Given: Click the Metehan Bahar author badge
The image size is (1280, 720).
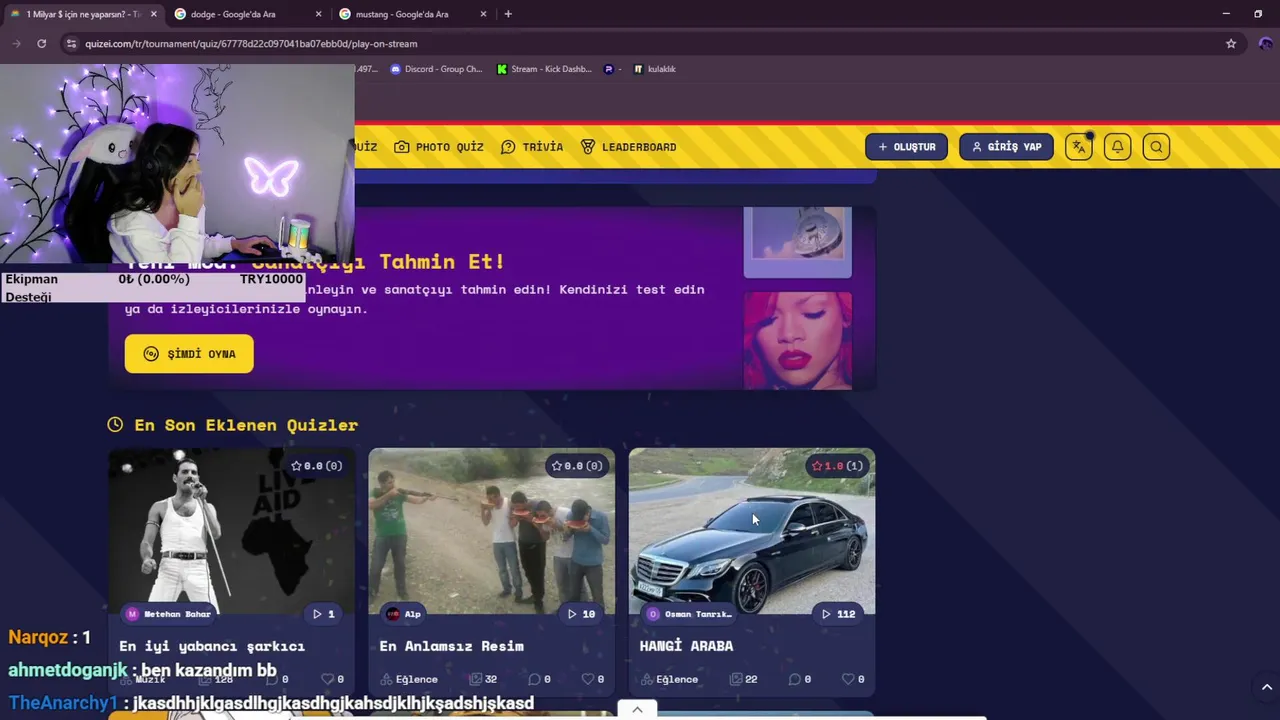Looking at the screenshot, I should point(168,614).
